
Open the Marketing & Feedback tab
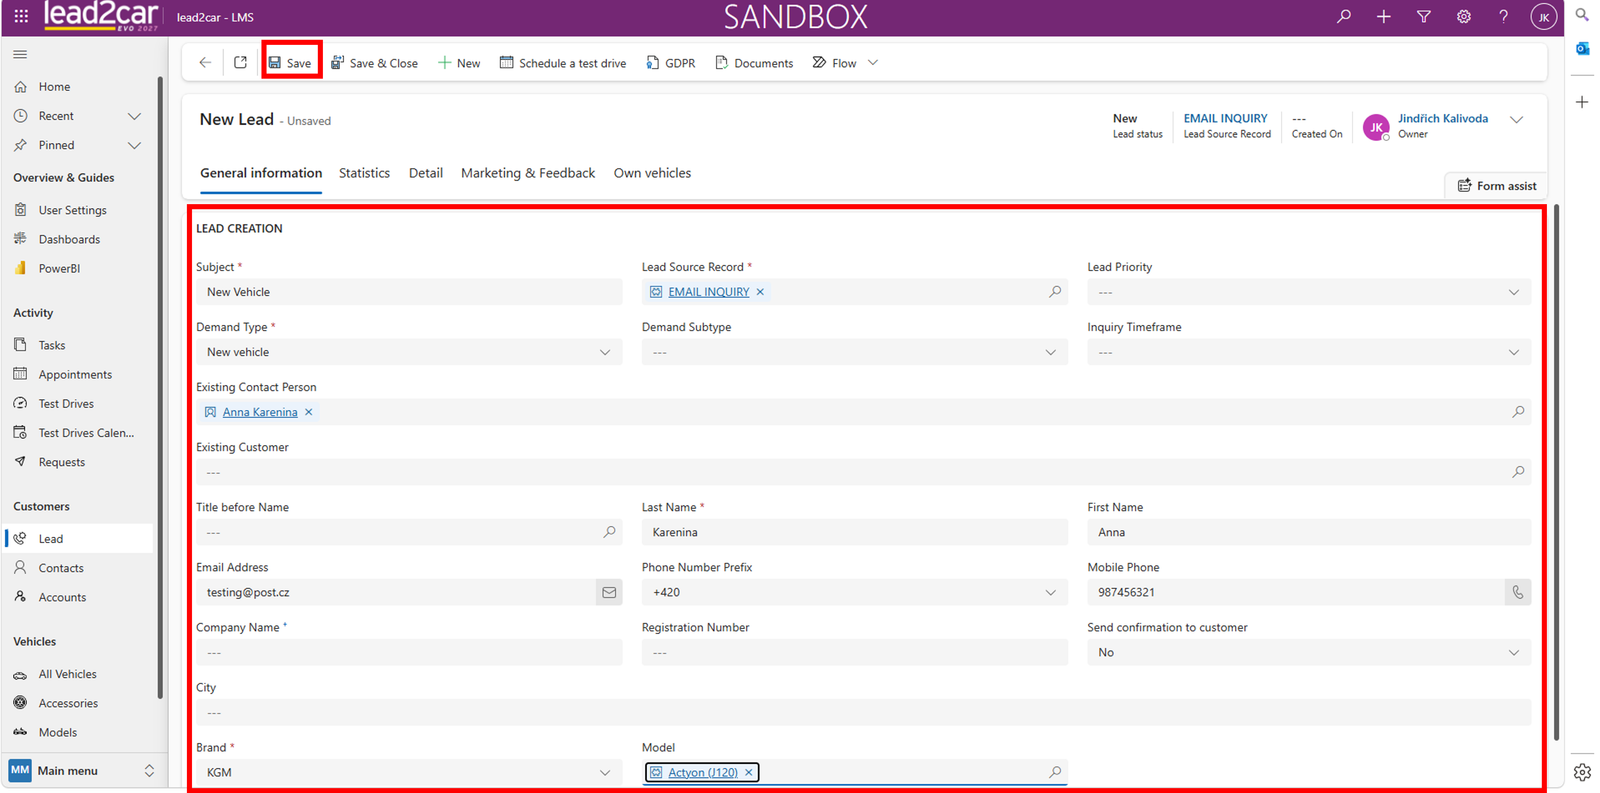coord(528,173)
